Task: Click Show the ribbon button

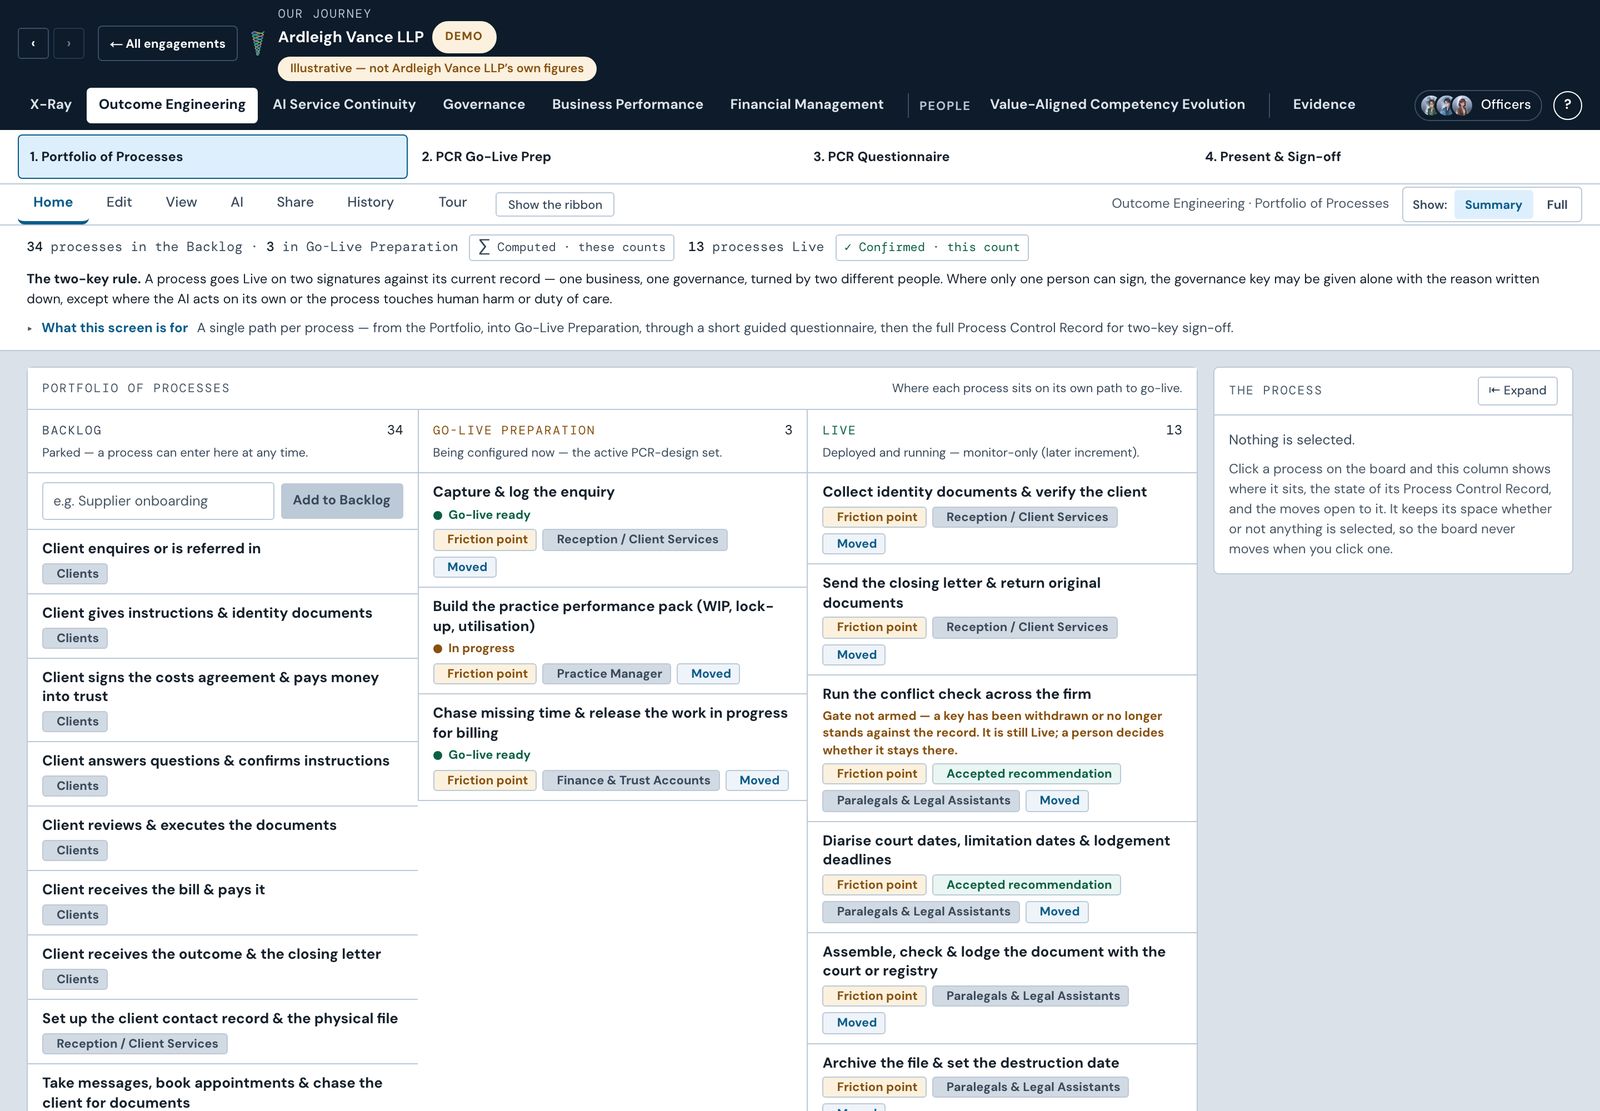Action: pos(555,205)
